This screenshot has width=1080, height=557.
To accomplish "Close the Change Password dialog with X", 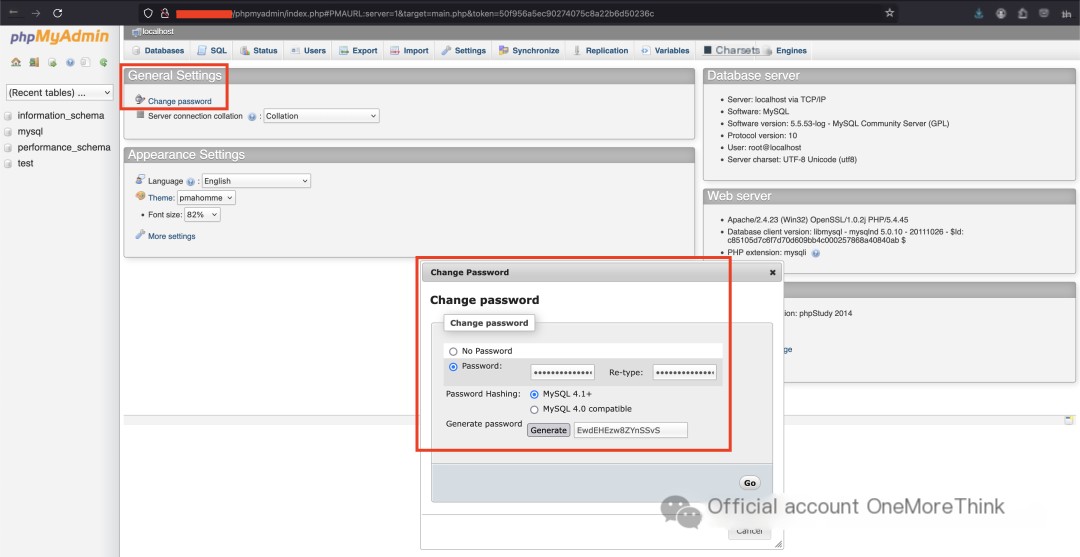I will tap(772, 273).
